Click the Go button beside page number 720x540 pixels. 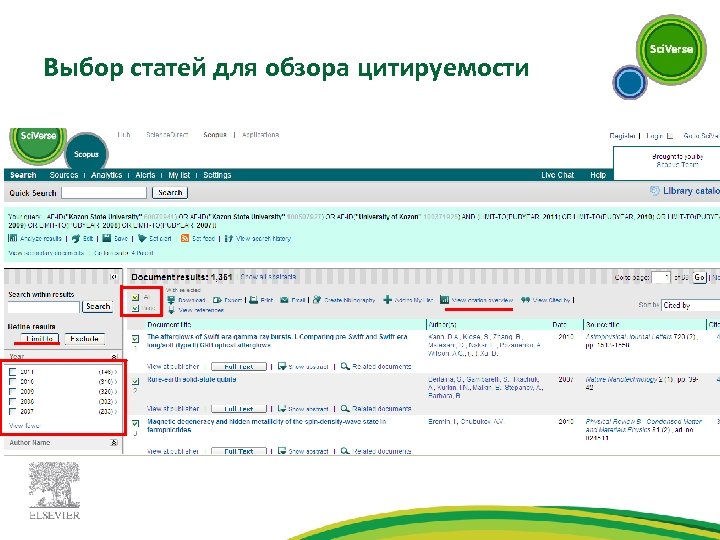(x=699, y=277)
